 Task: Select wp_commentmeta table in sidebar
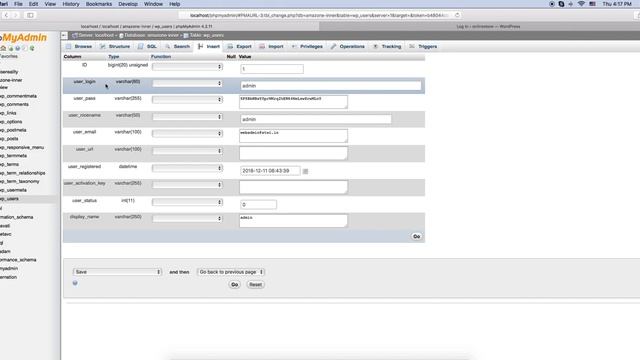[18, 96]
